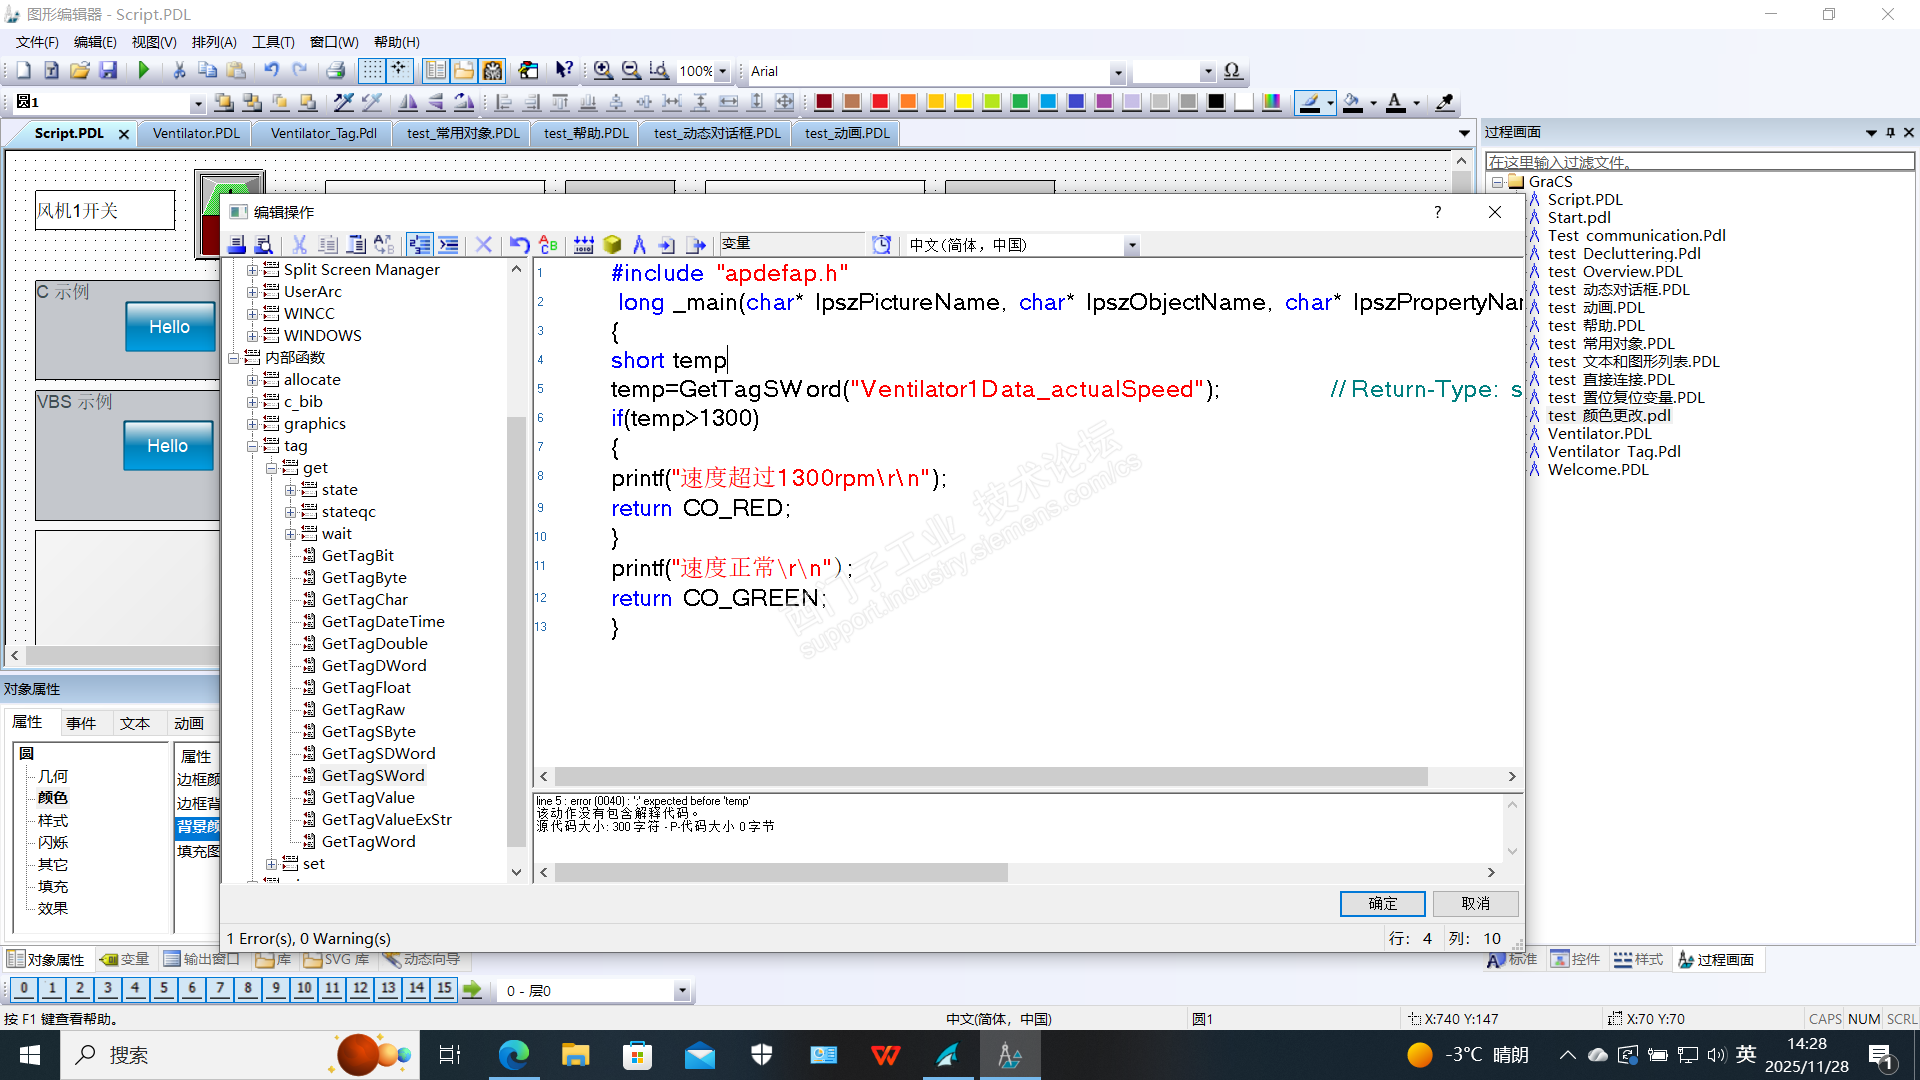Click the compile (1010) icon in editor toolbar
The image size is (1920, 1080).
point(584,245)
